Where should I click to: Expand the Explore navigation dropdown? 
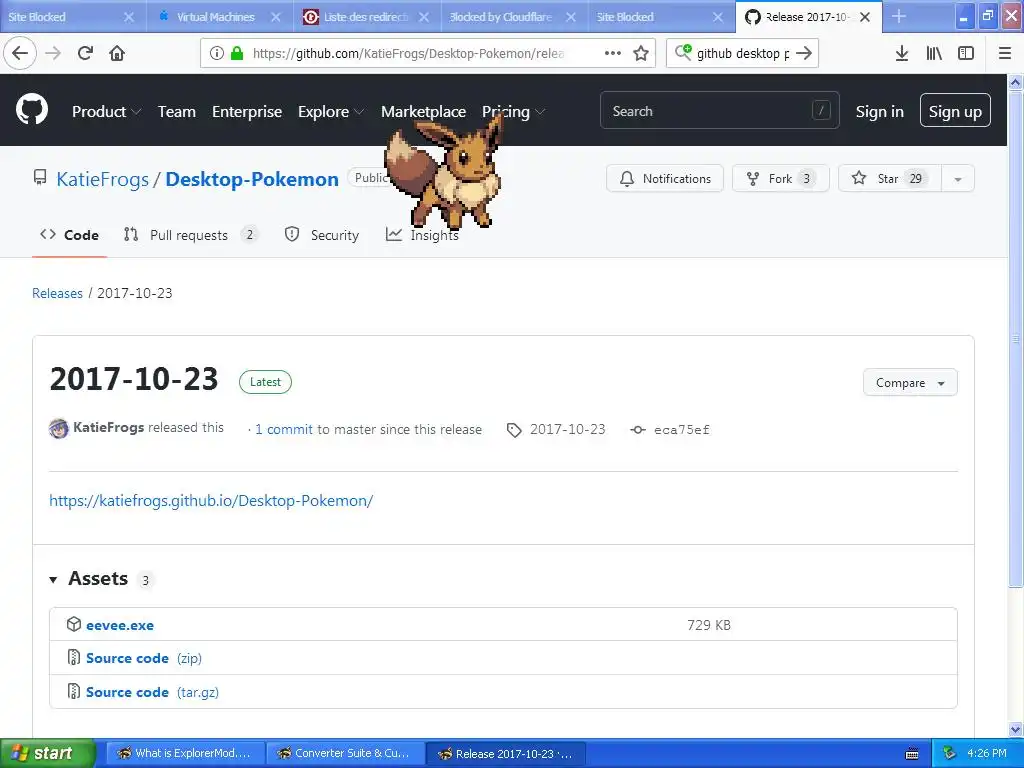(x=330, y=112)
